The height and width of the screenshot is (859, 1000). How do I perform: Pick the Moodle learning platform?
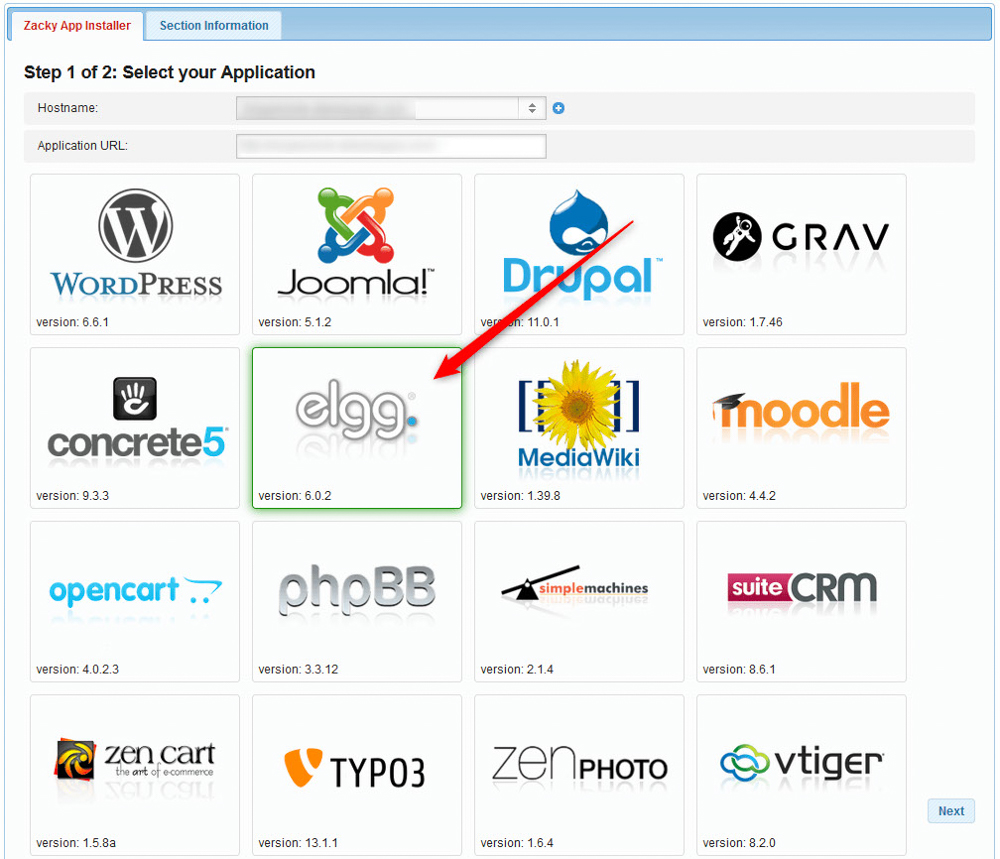click(800, 427)
